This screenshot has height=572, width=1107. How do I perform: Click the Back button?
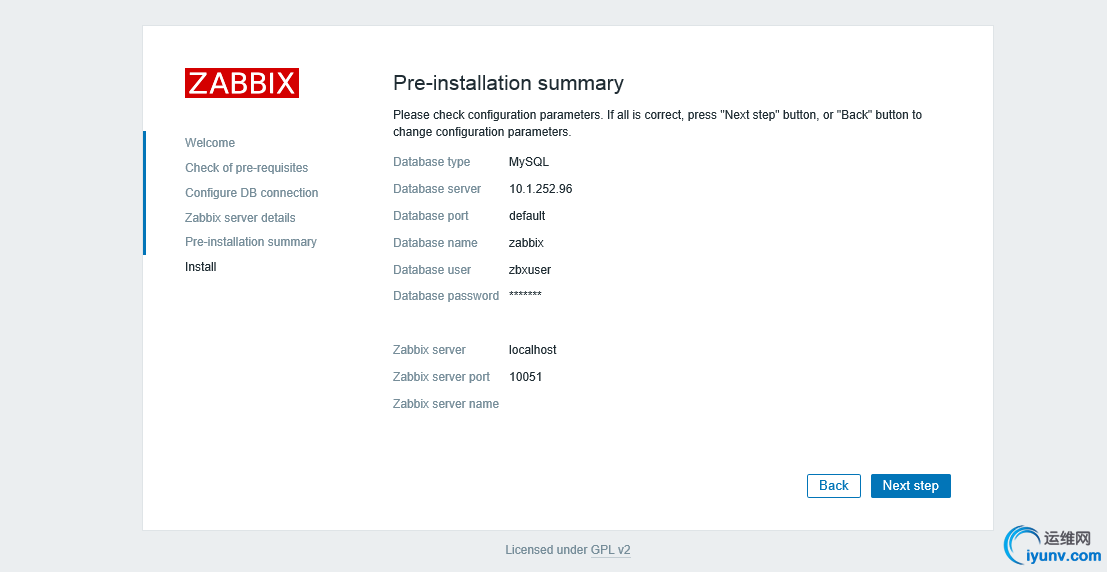(x=833, y=486)
